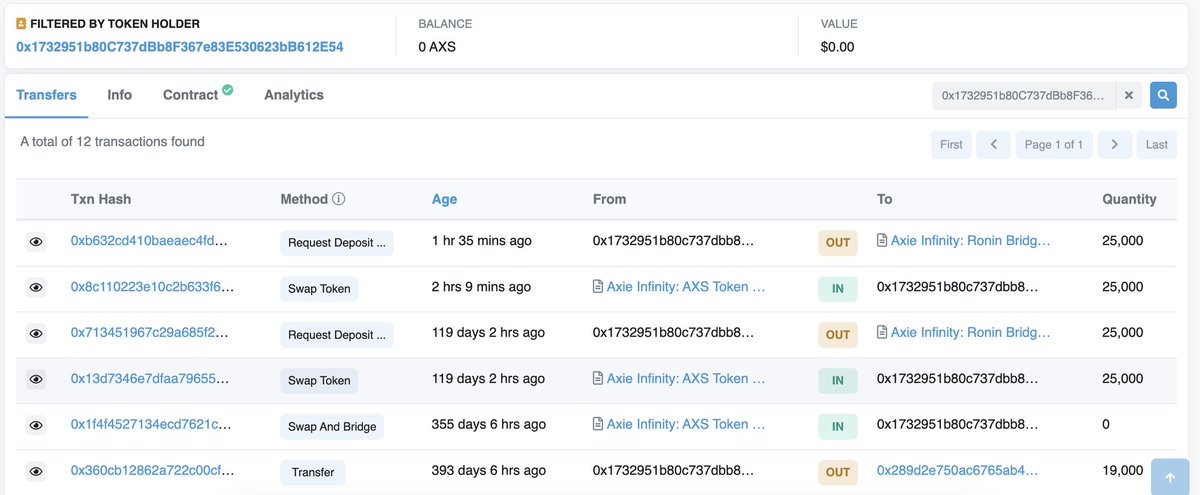Go to next page with right chevron
Screen dimensions: 1200x495
[1114, 145]
